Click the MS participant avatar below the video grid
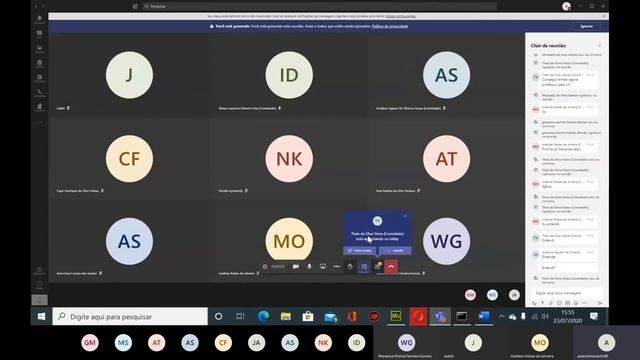640x360 pixels. [x=492, y=295]
